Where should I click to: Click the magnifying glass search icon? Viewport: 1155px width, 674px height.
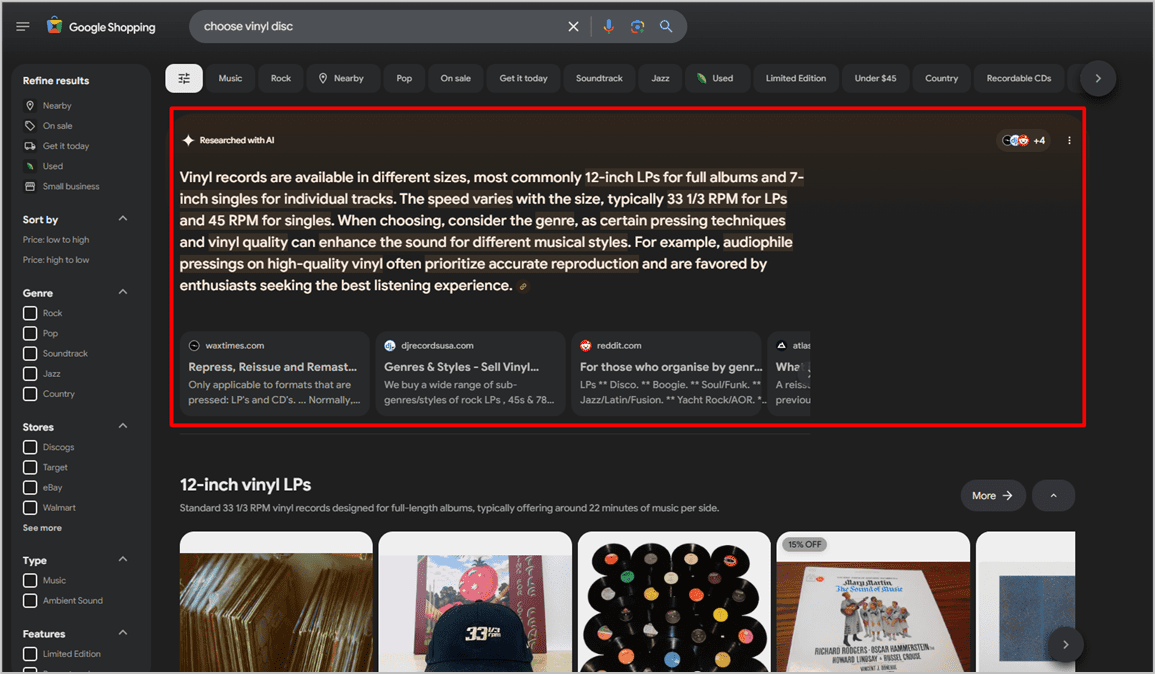pyautogui.click(x=666, y=27)
